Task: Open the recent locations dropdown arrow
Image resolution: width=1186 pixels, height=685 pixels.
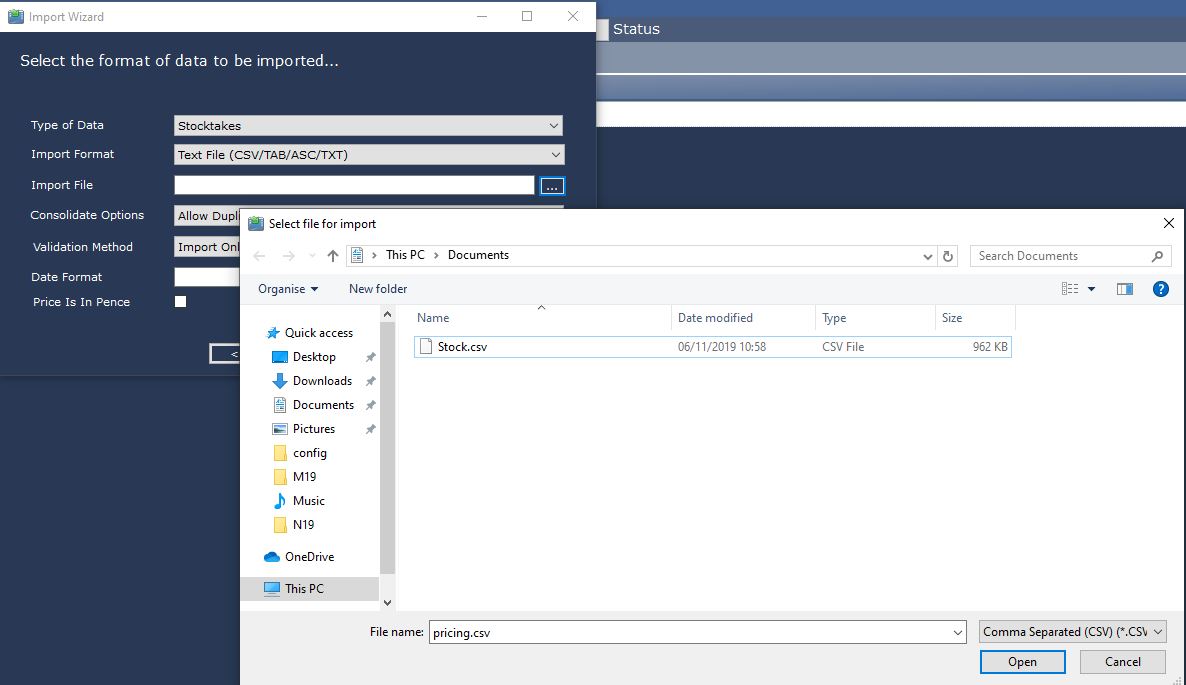Action: [312, 256]
